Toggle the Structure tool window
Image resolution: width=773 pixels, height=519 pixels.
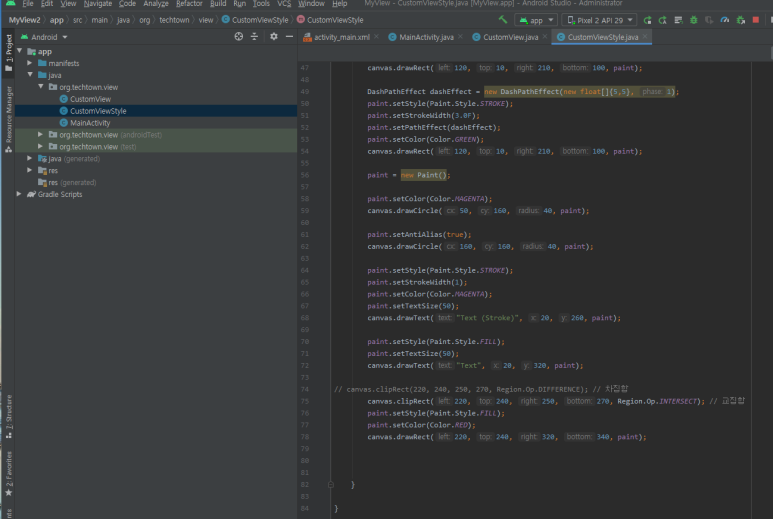click(8, 416)
